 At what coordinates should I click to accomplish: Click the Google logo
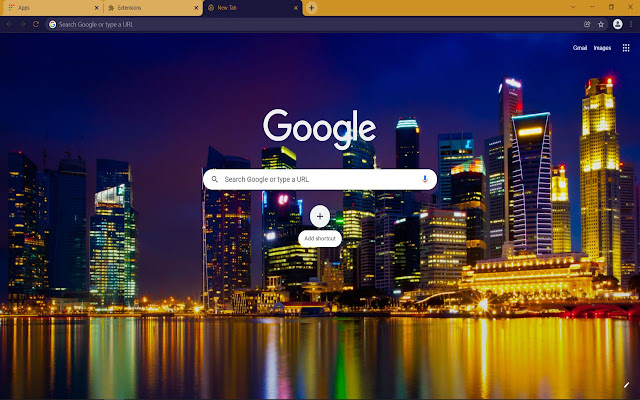click(320, 129)
